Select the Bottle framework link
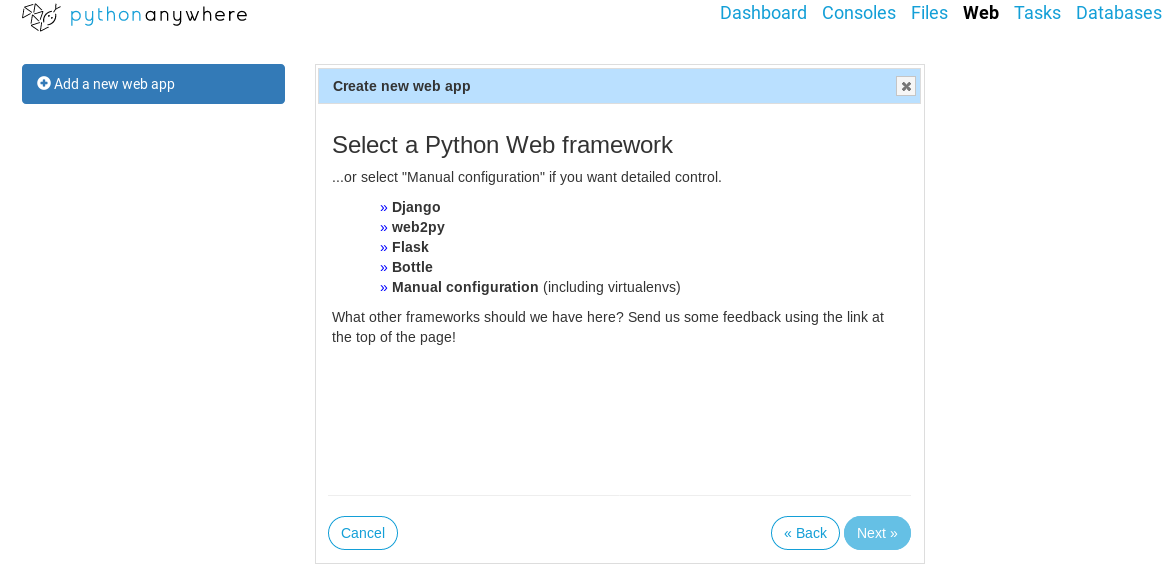 point(412,267)
